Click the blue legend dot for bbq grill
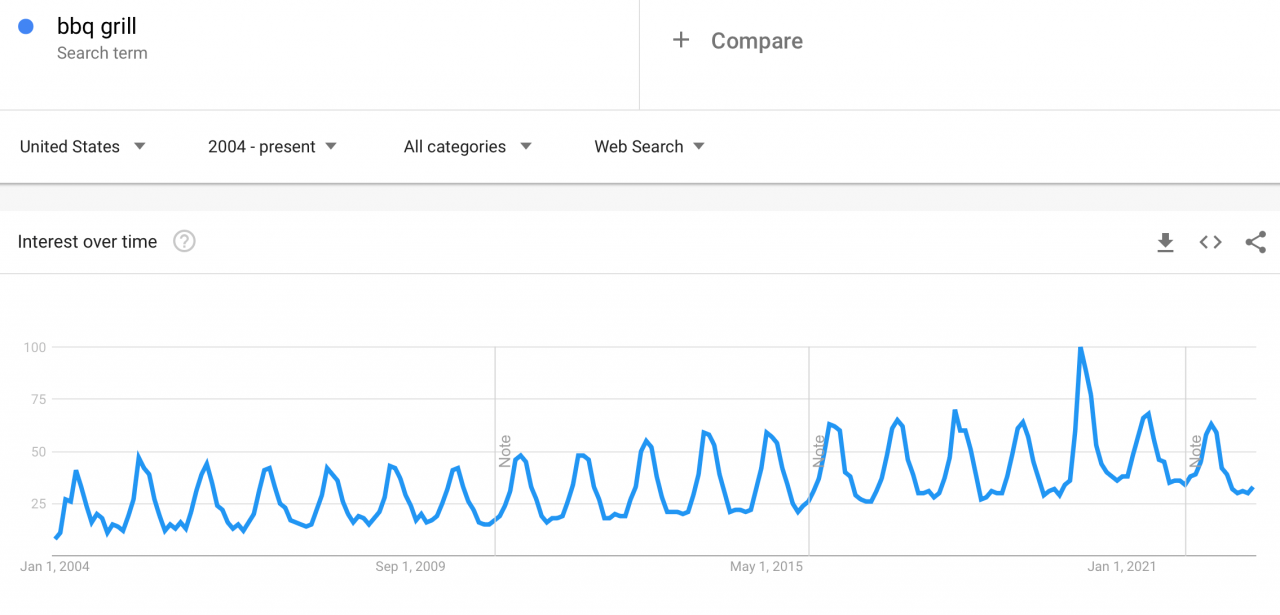Viewport: 1280px width, 615px height. pyautogui.click(x=25, y=26)
